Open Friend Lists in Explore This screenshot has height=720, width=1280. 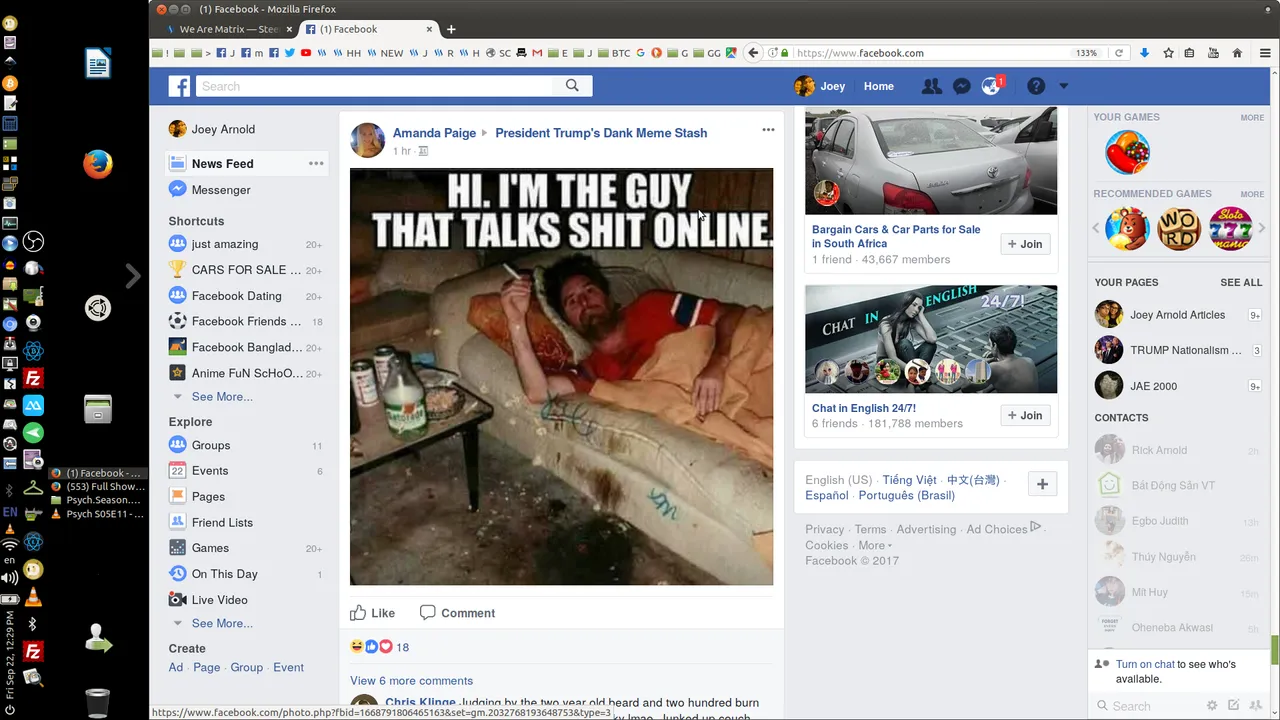coord(222,522)
